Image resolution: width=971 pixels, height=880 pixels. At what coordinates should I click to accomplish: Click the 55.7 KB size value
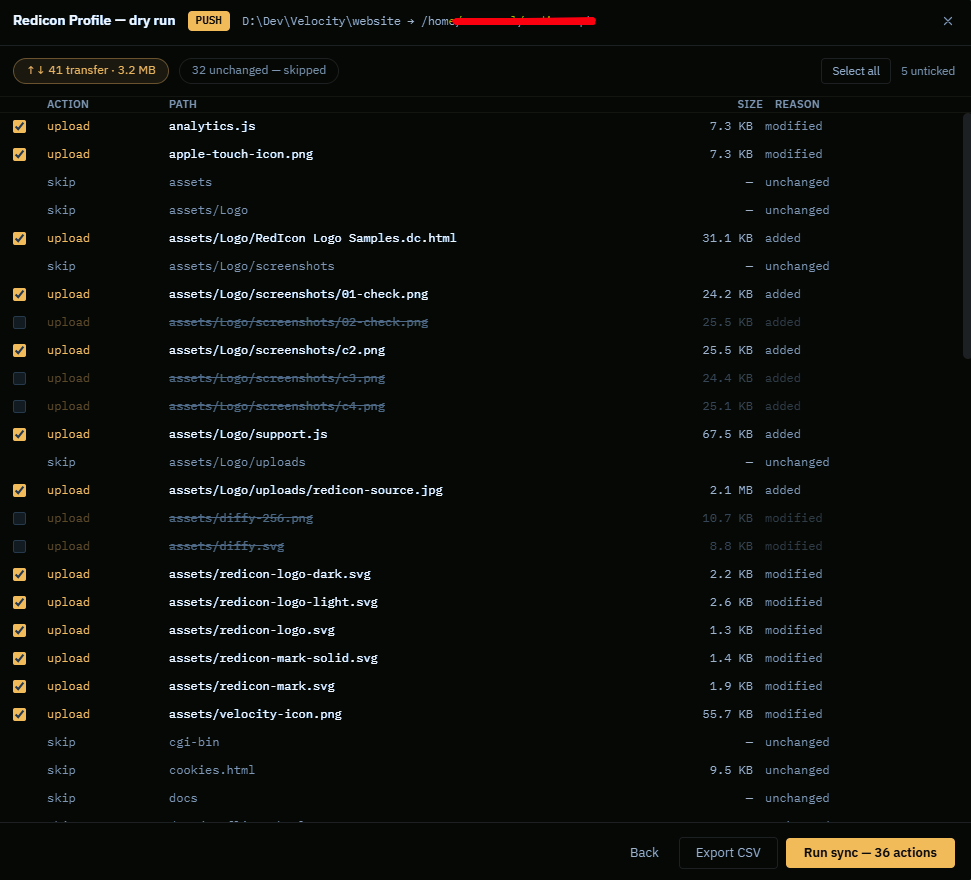[727, 714]
